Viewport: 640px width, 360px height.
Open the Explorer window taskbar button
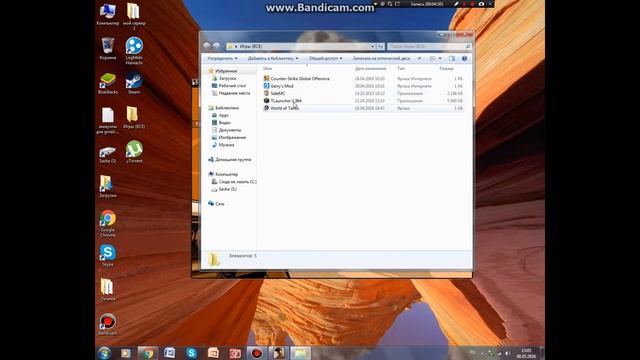click(300, 353)
